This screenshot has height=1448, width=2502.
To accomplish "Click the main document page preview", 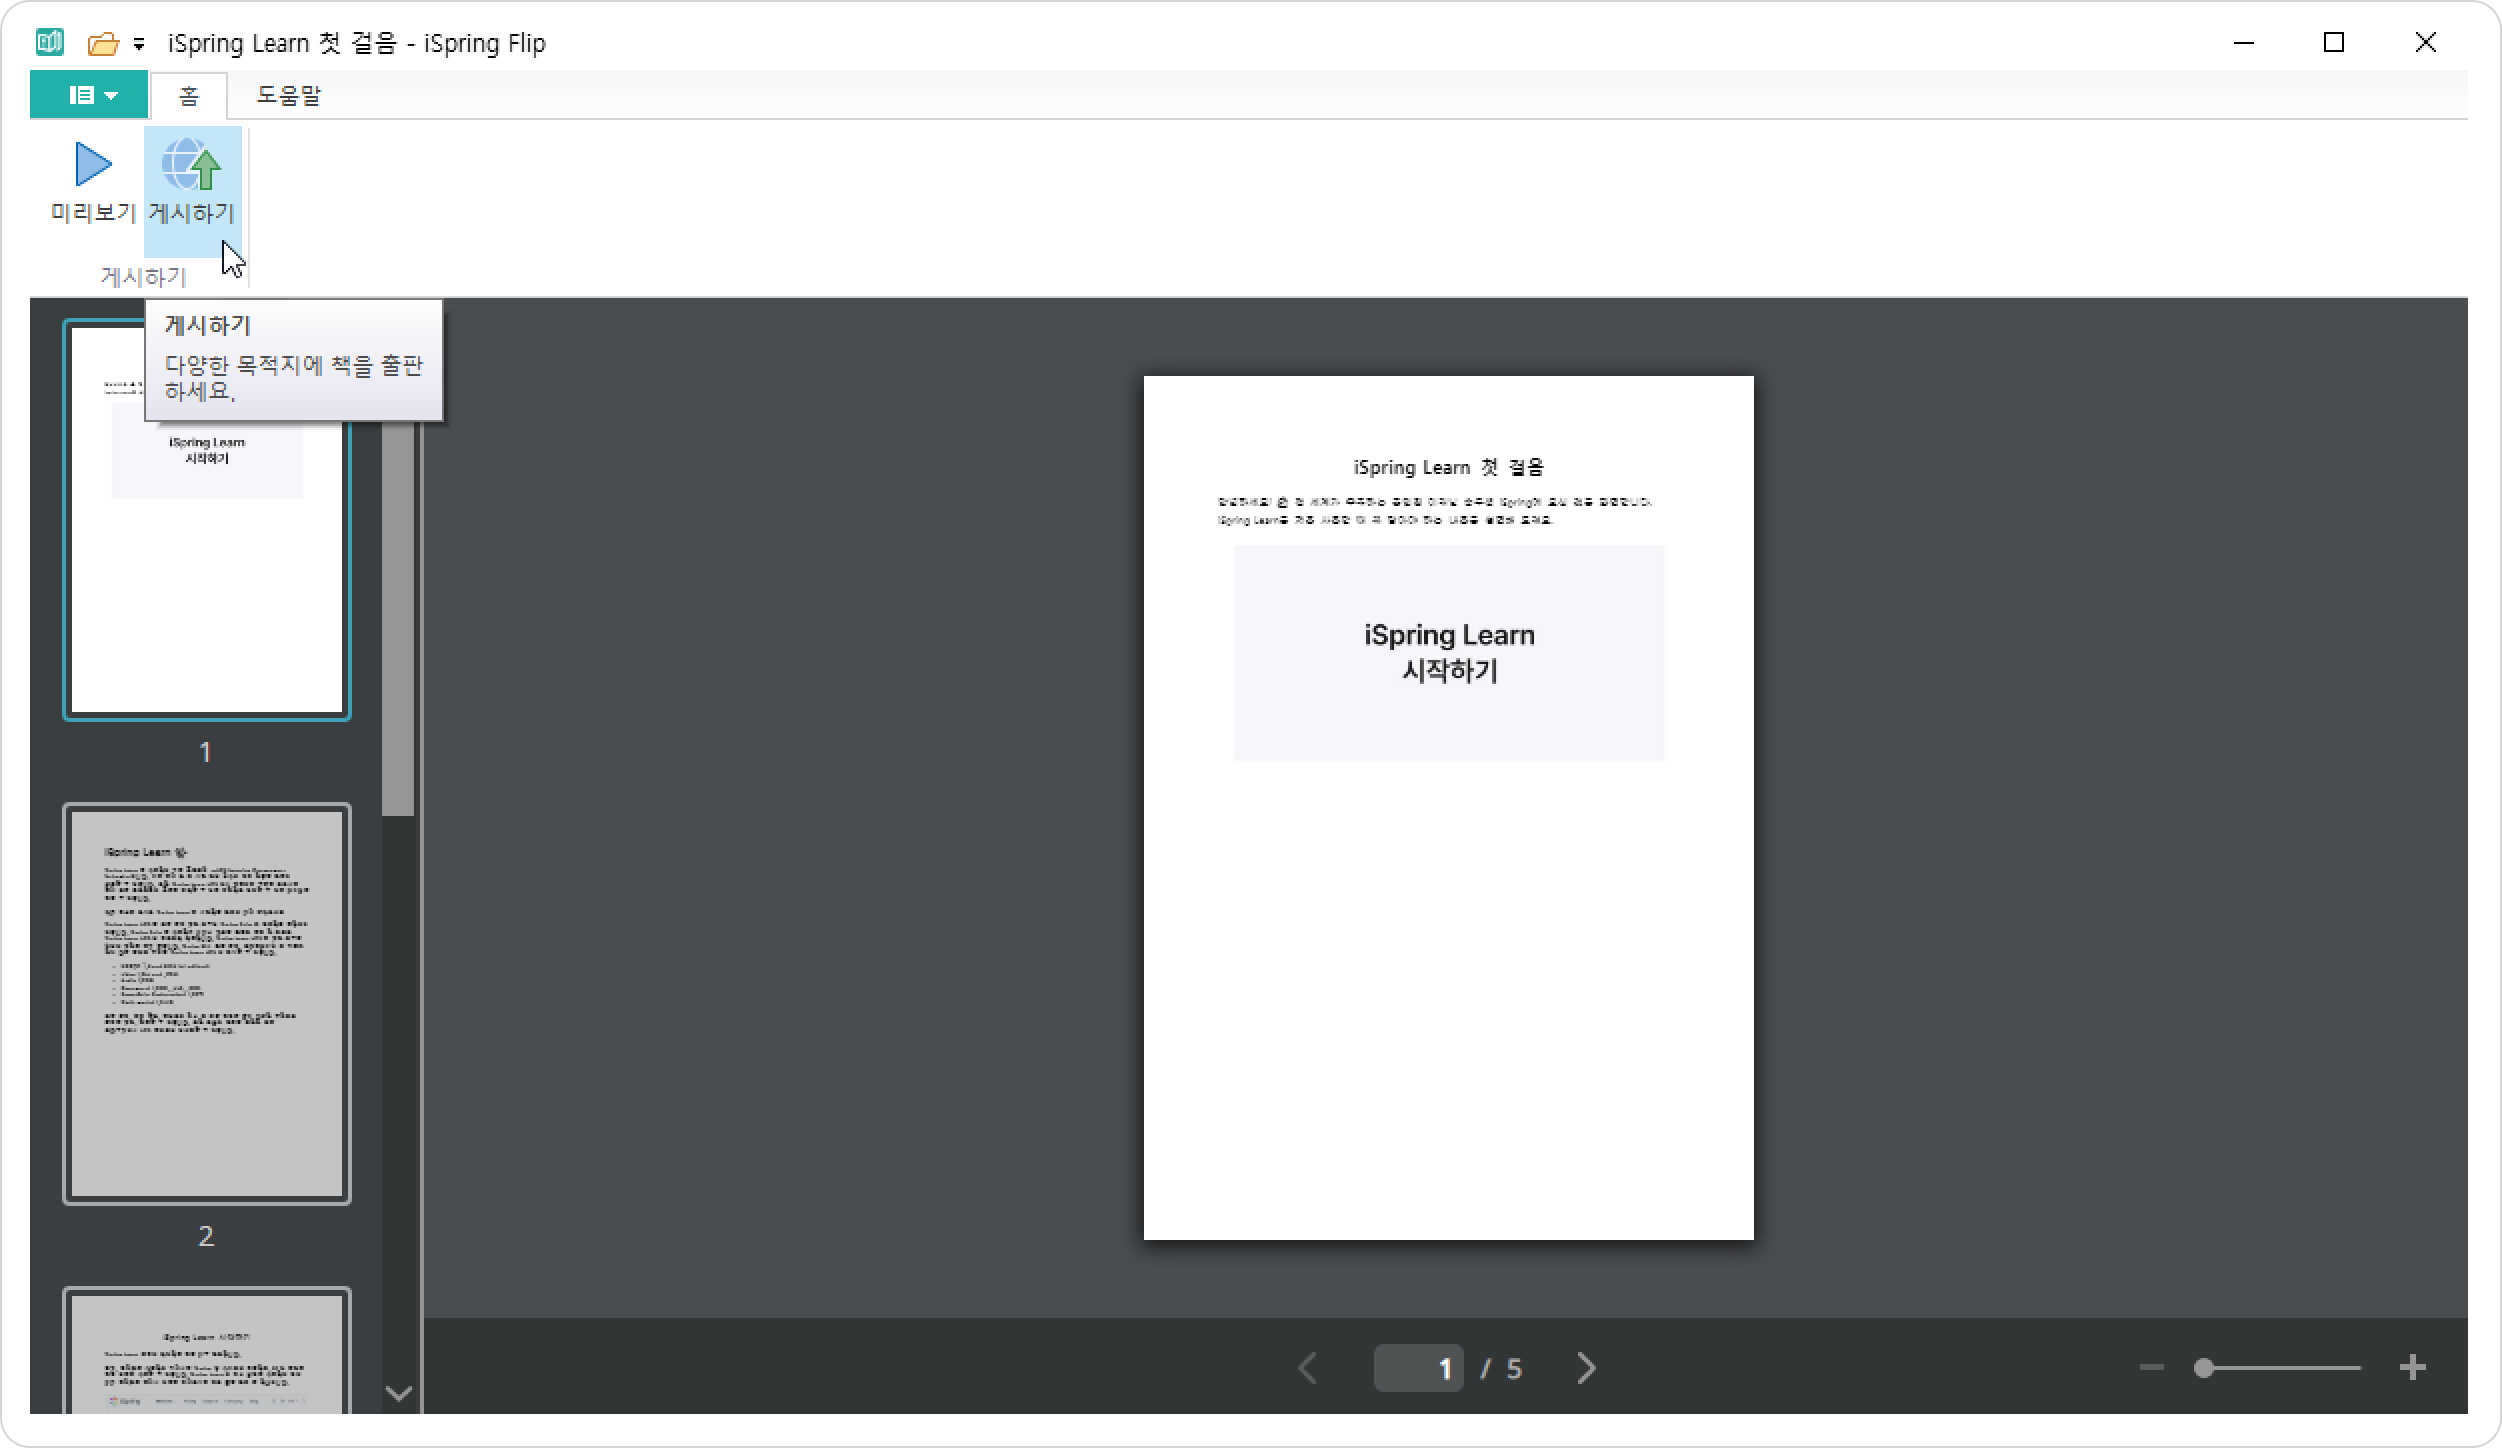I will tap(1449, 808).
